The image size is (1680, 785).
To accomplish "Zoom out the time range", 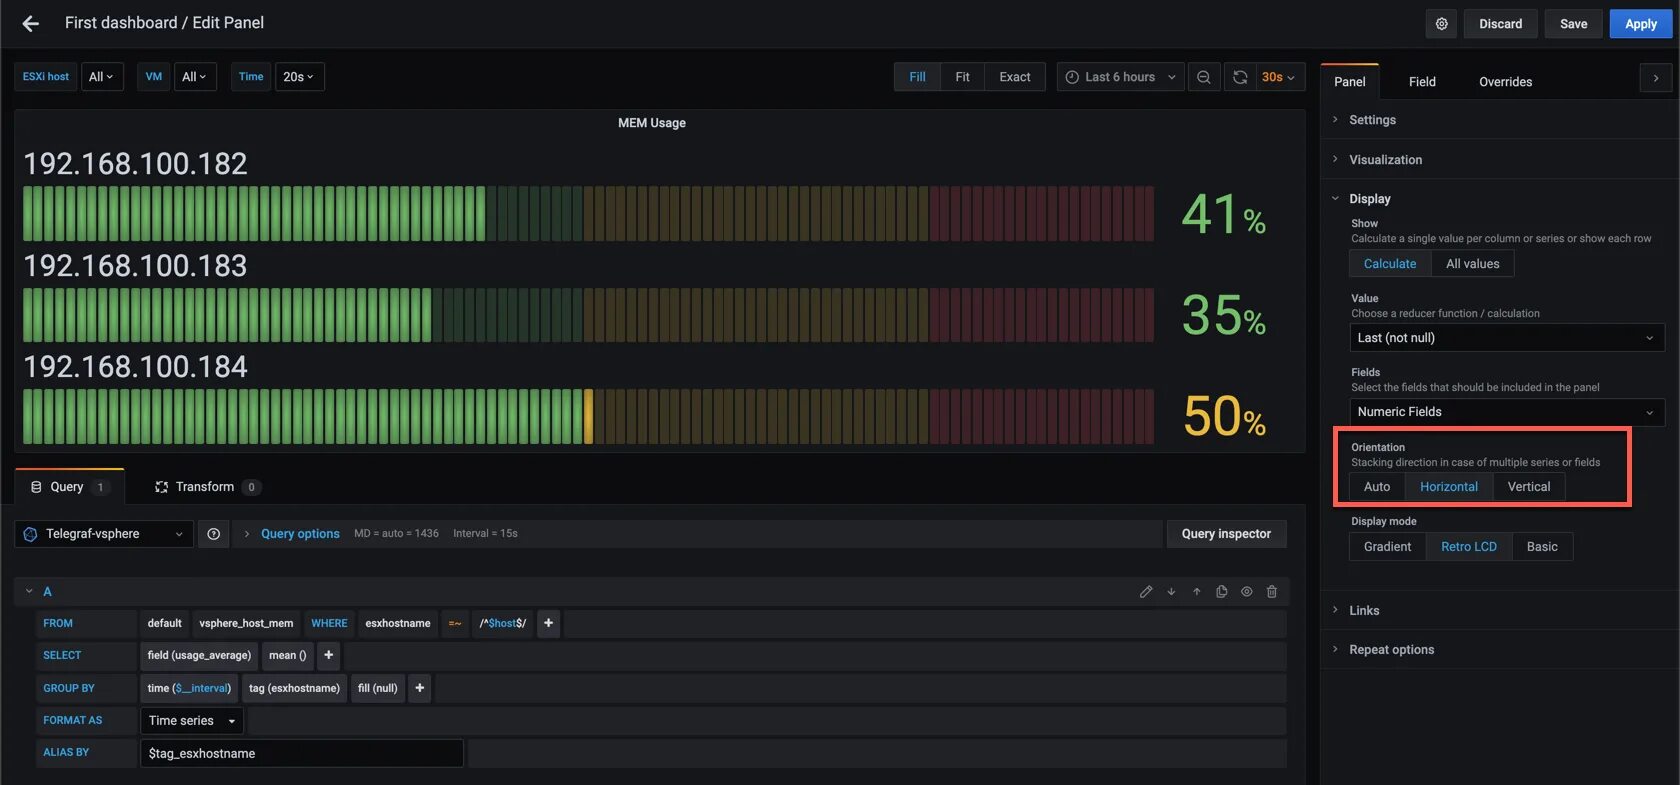I will (x=1203, y=77).
